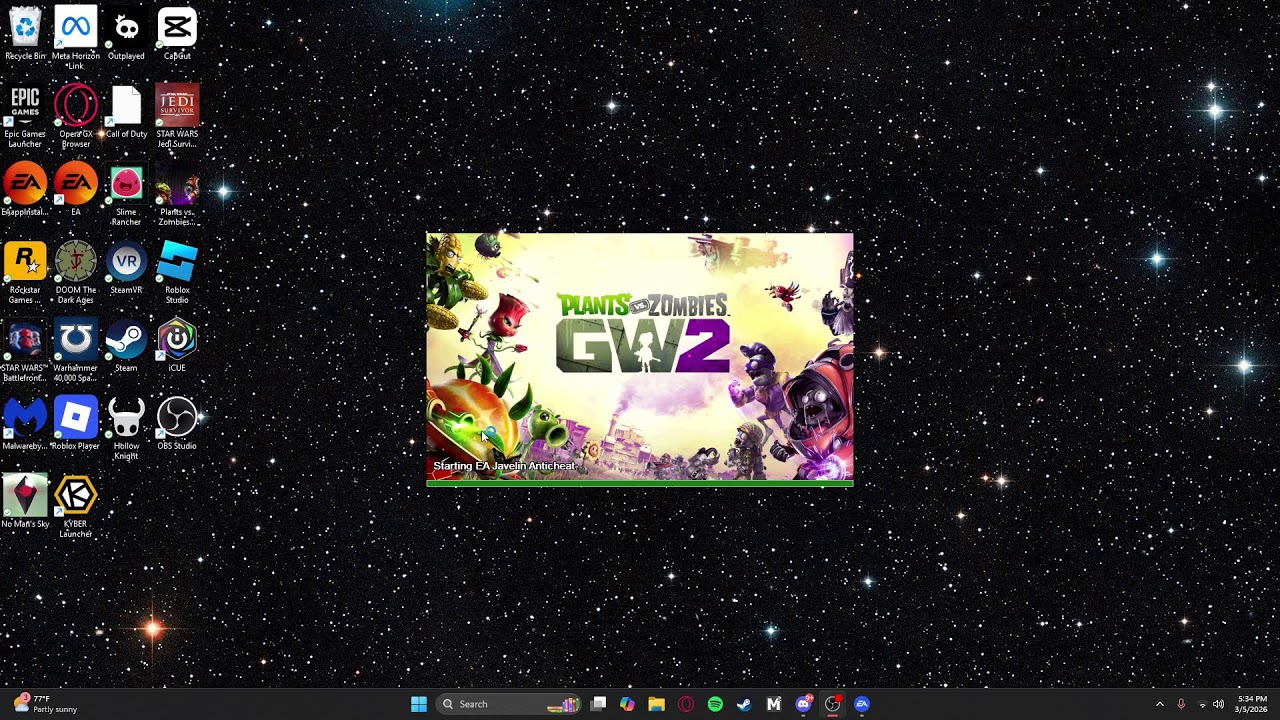Select the SteamVR desktop icon
The width and height of the screenshot is (1280, 720).
coord(126,268)
